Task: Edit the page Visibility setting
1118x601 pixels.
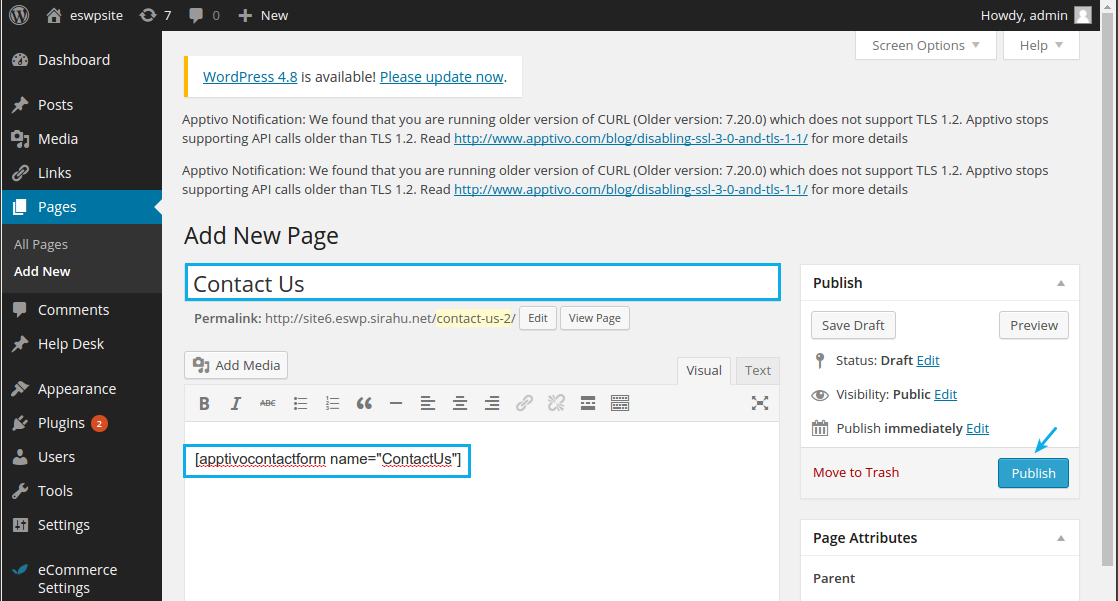Action: pyautogui.click(x=945, y=394)
